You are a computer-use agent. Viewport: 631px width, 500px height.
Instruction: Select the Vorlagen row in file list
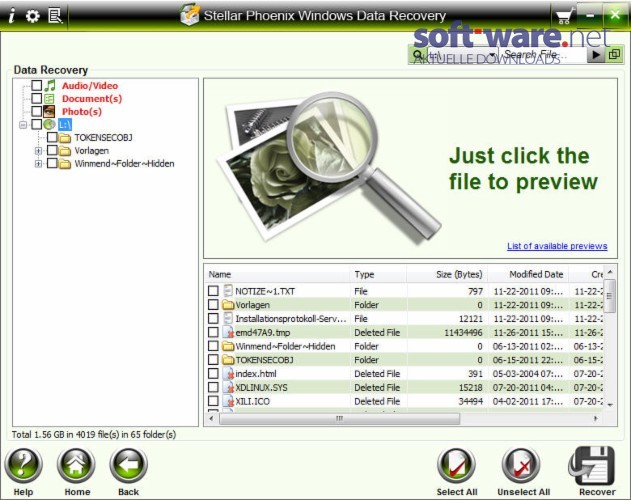coord(404,305)
